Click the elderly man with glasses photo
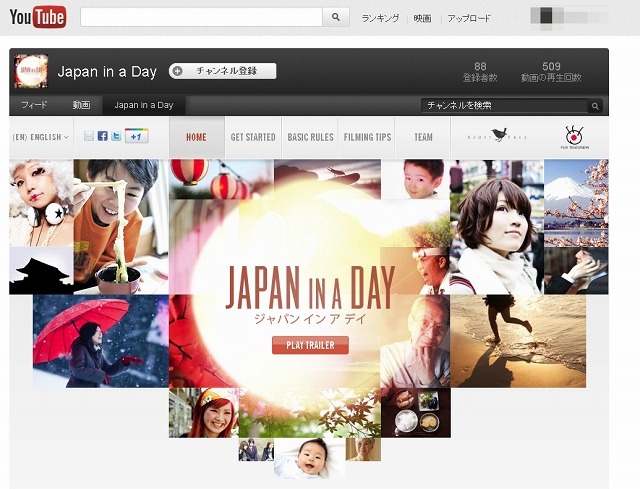Image resolution: width=640 pixels, height=489 pixels. click(416, 341)
